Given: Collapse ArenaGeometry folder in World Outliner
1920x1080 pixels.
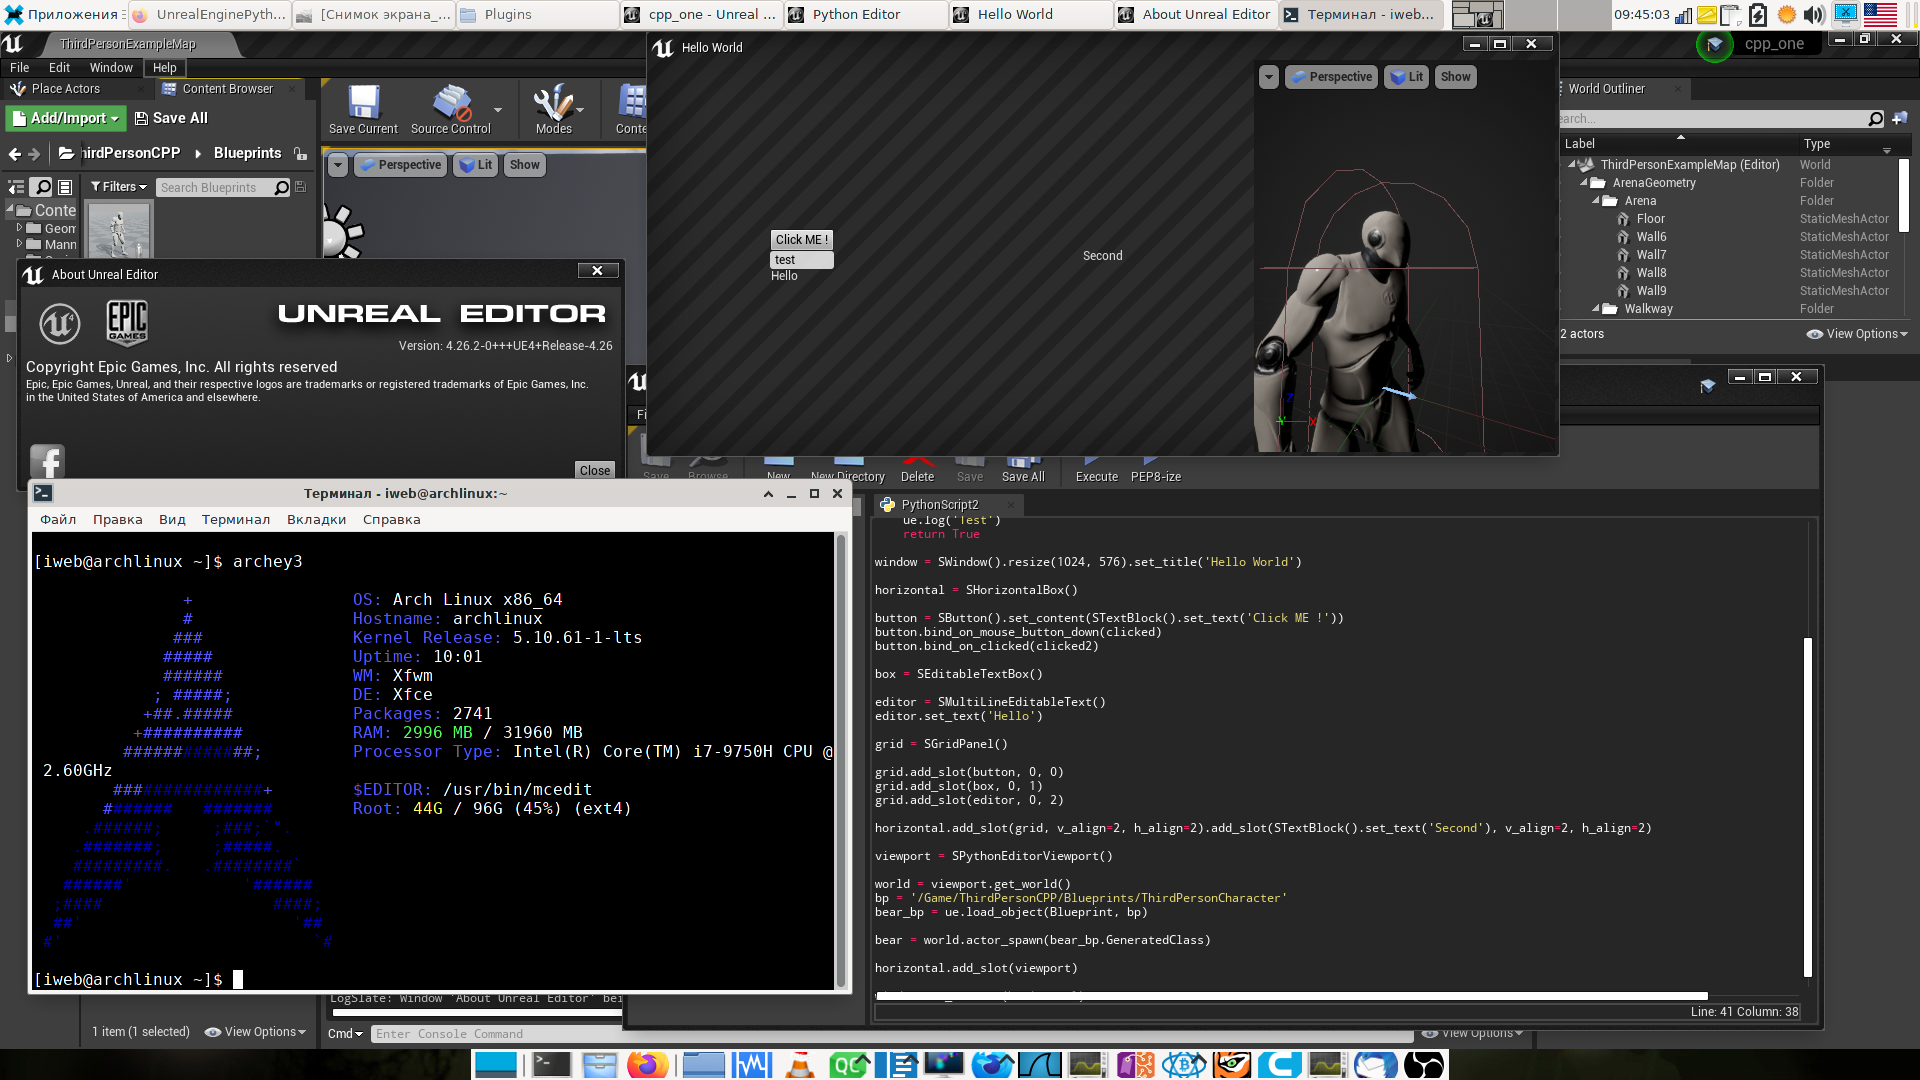Looking at the screenshot, I should click(1584, 183).
